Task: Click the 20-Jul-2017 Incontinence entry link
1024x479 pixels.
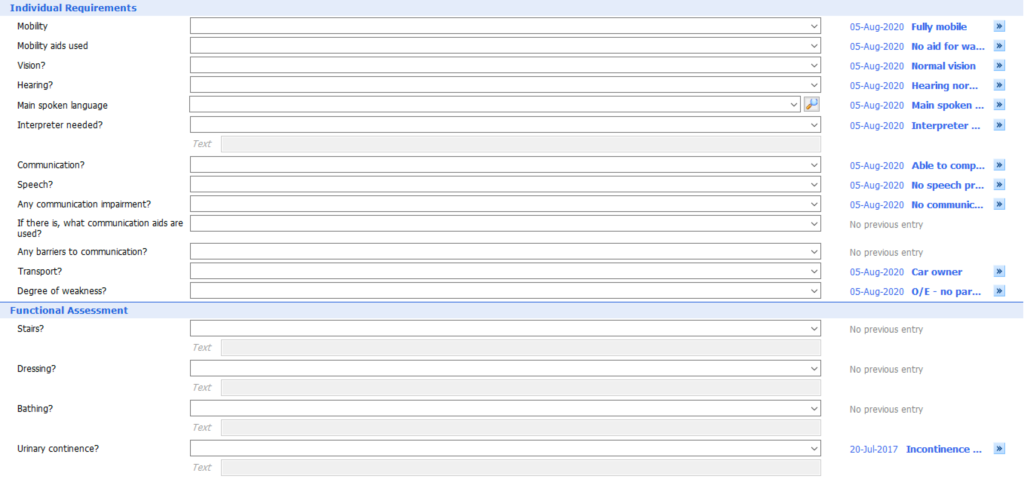Action: pos(915,450)
